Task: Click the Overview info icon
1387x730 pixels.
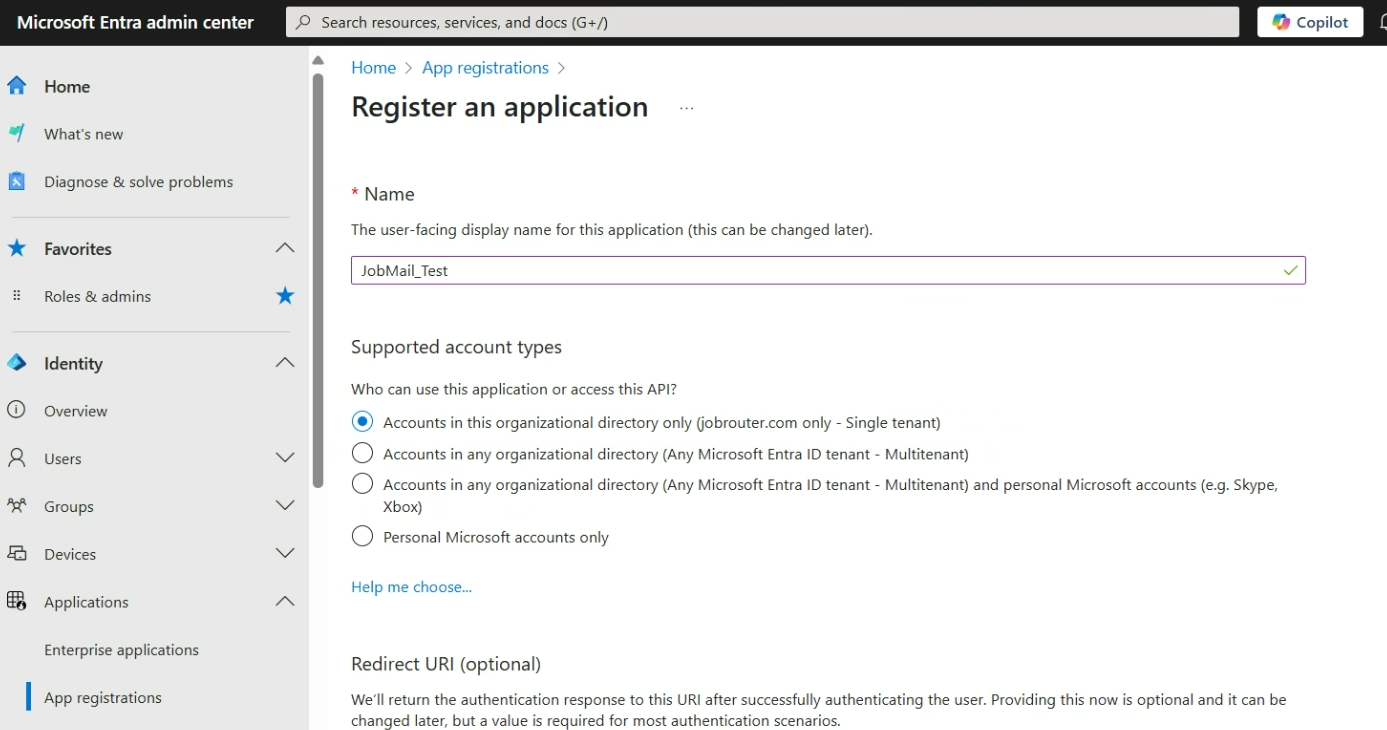Action: pos(17,410)
